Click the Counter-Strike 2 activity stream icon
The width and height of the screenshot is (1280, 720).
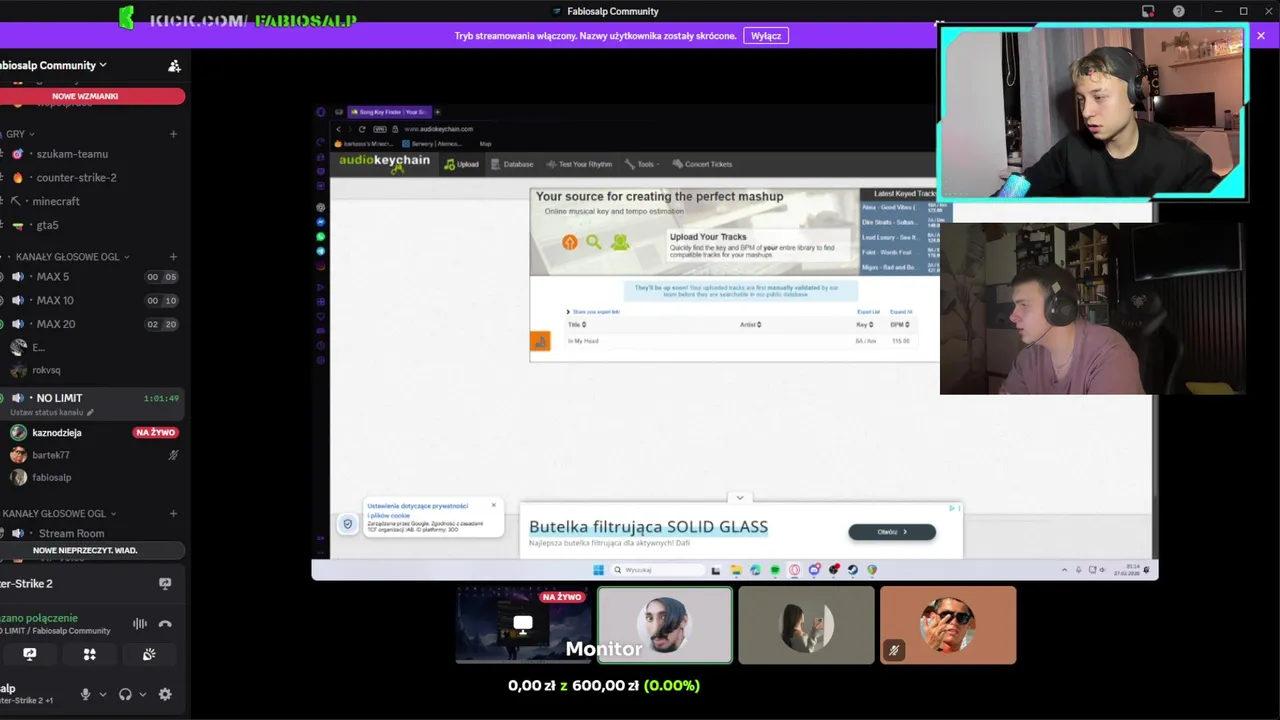pos(165,584)
